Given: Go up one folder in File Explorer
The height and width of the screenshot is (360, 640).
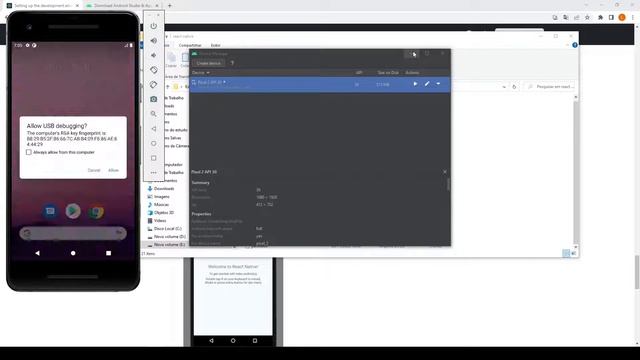Looking at the screenshot, I should click(168, 87).
